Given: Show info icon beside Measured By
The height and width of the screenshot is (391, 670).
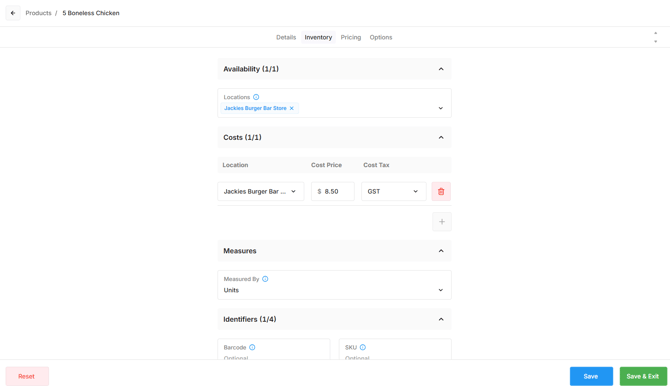Looking at the screenshot, I should click(265, 279).
